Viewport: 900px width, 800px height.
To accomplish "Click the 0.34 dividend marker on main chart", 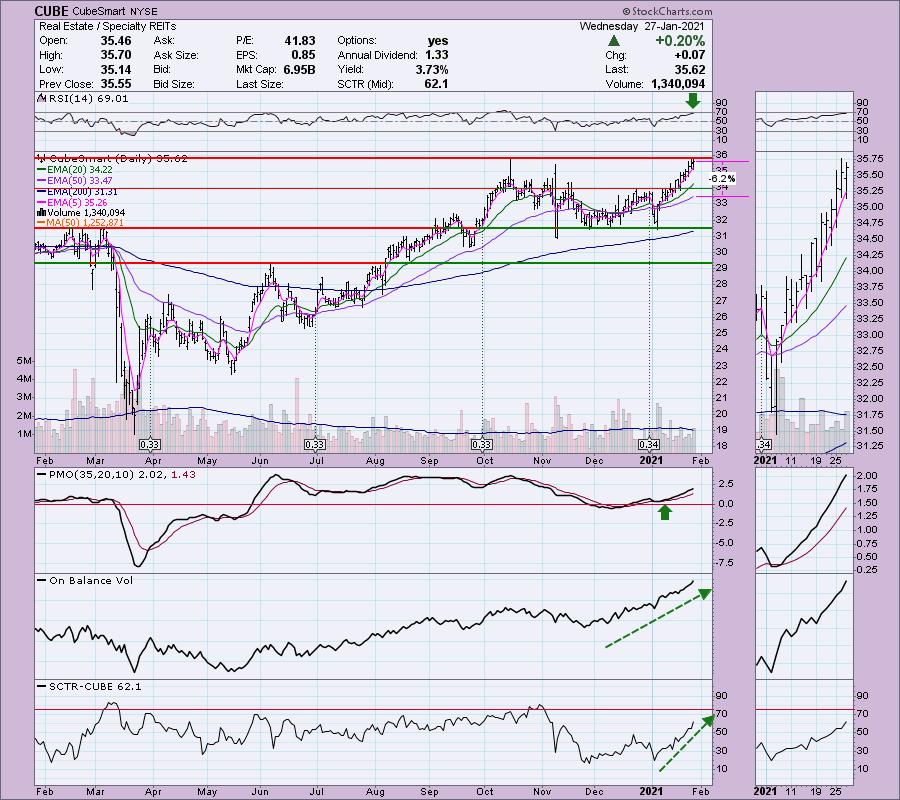I will pos(649,444).
